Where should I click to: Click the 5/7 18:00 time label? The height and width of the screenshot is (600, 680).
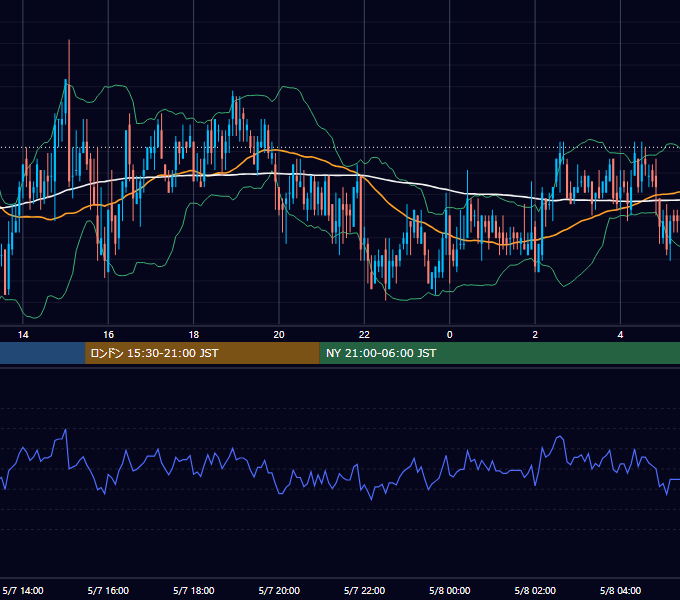(194, 591)
